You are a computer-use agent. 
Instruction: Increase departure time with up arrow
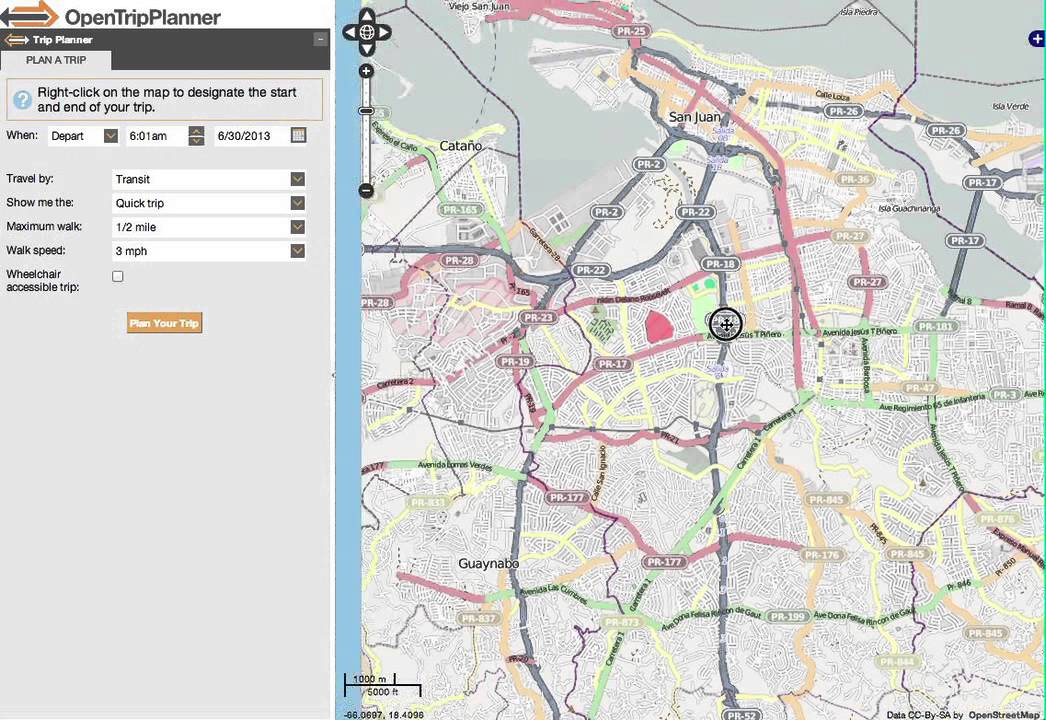[196, 131]
